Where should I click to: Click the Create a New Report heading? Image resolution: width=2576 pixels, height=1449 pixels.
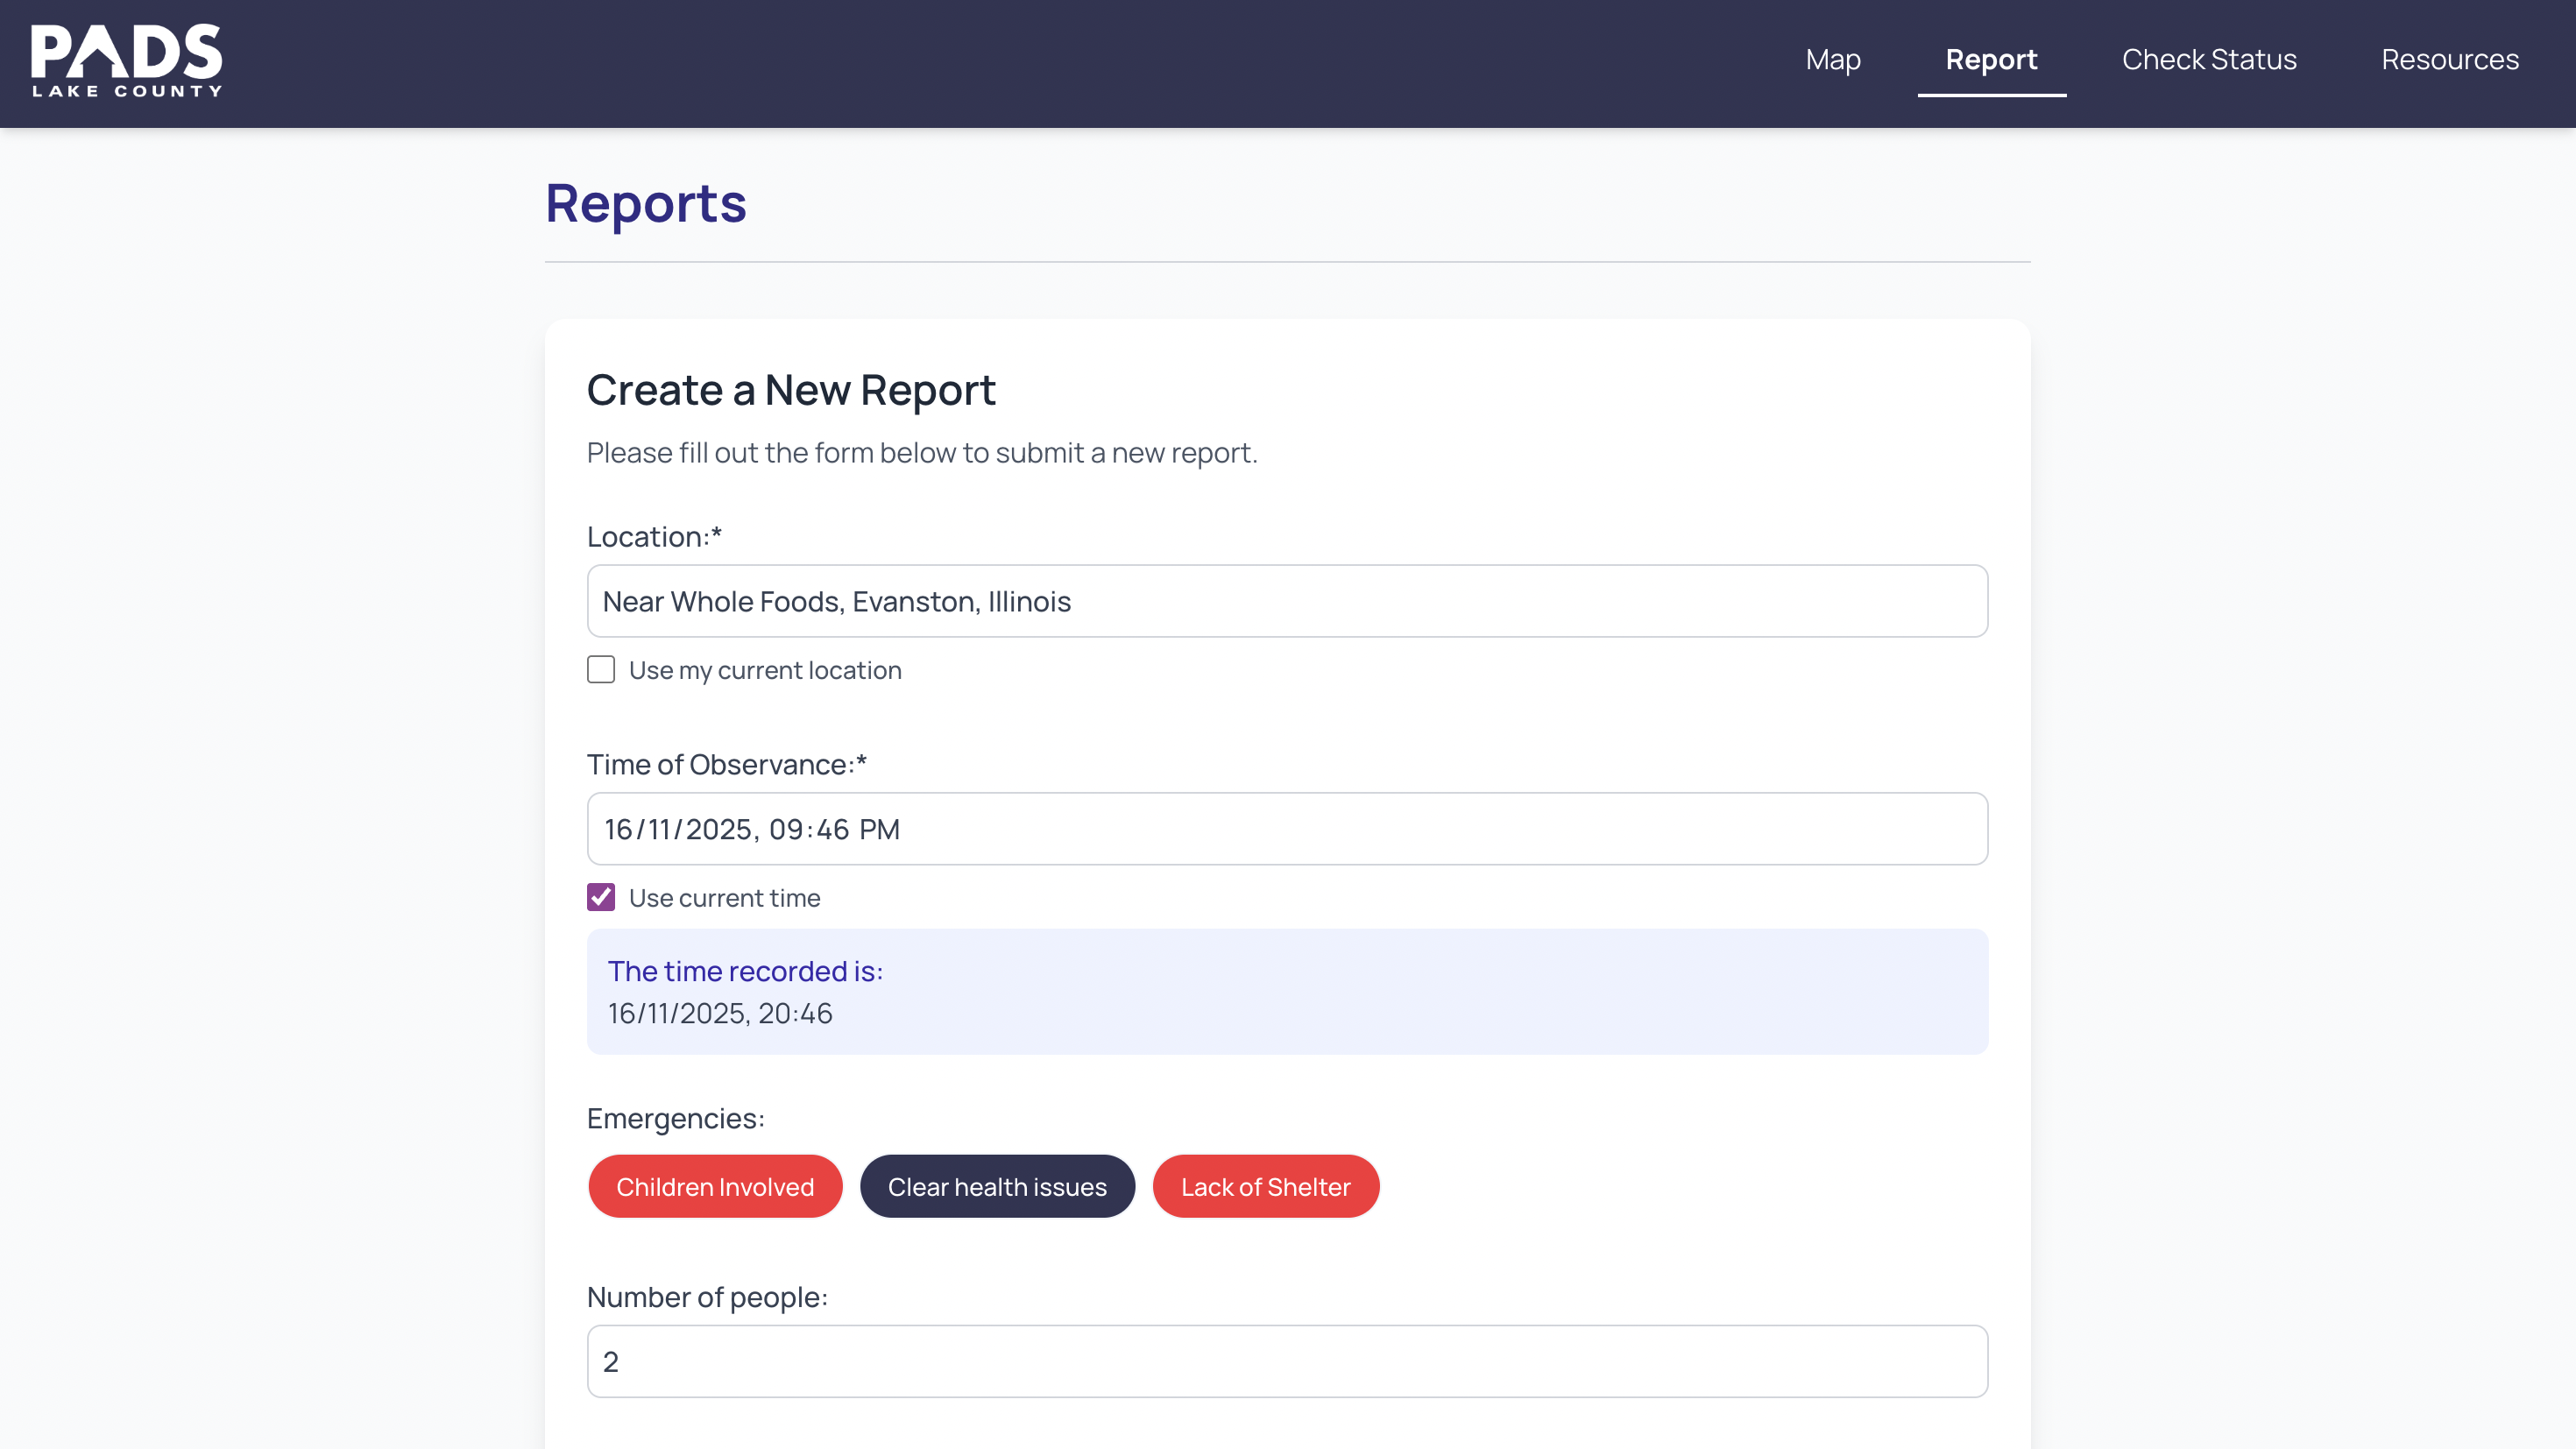790,390
